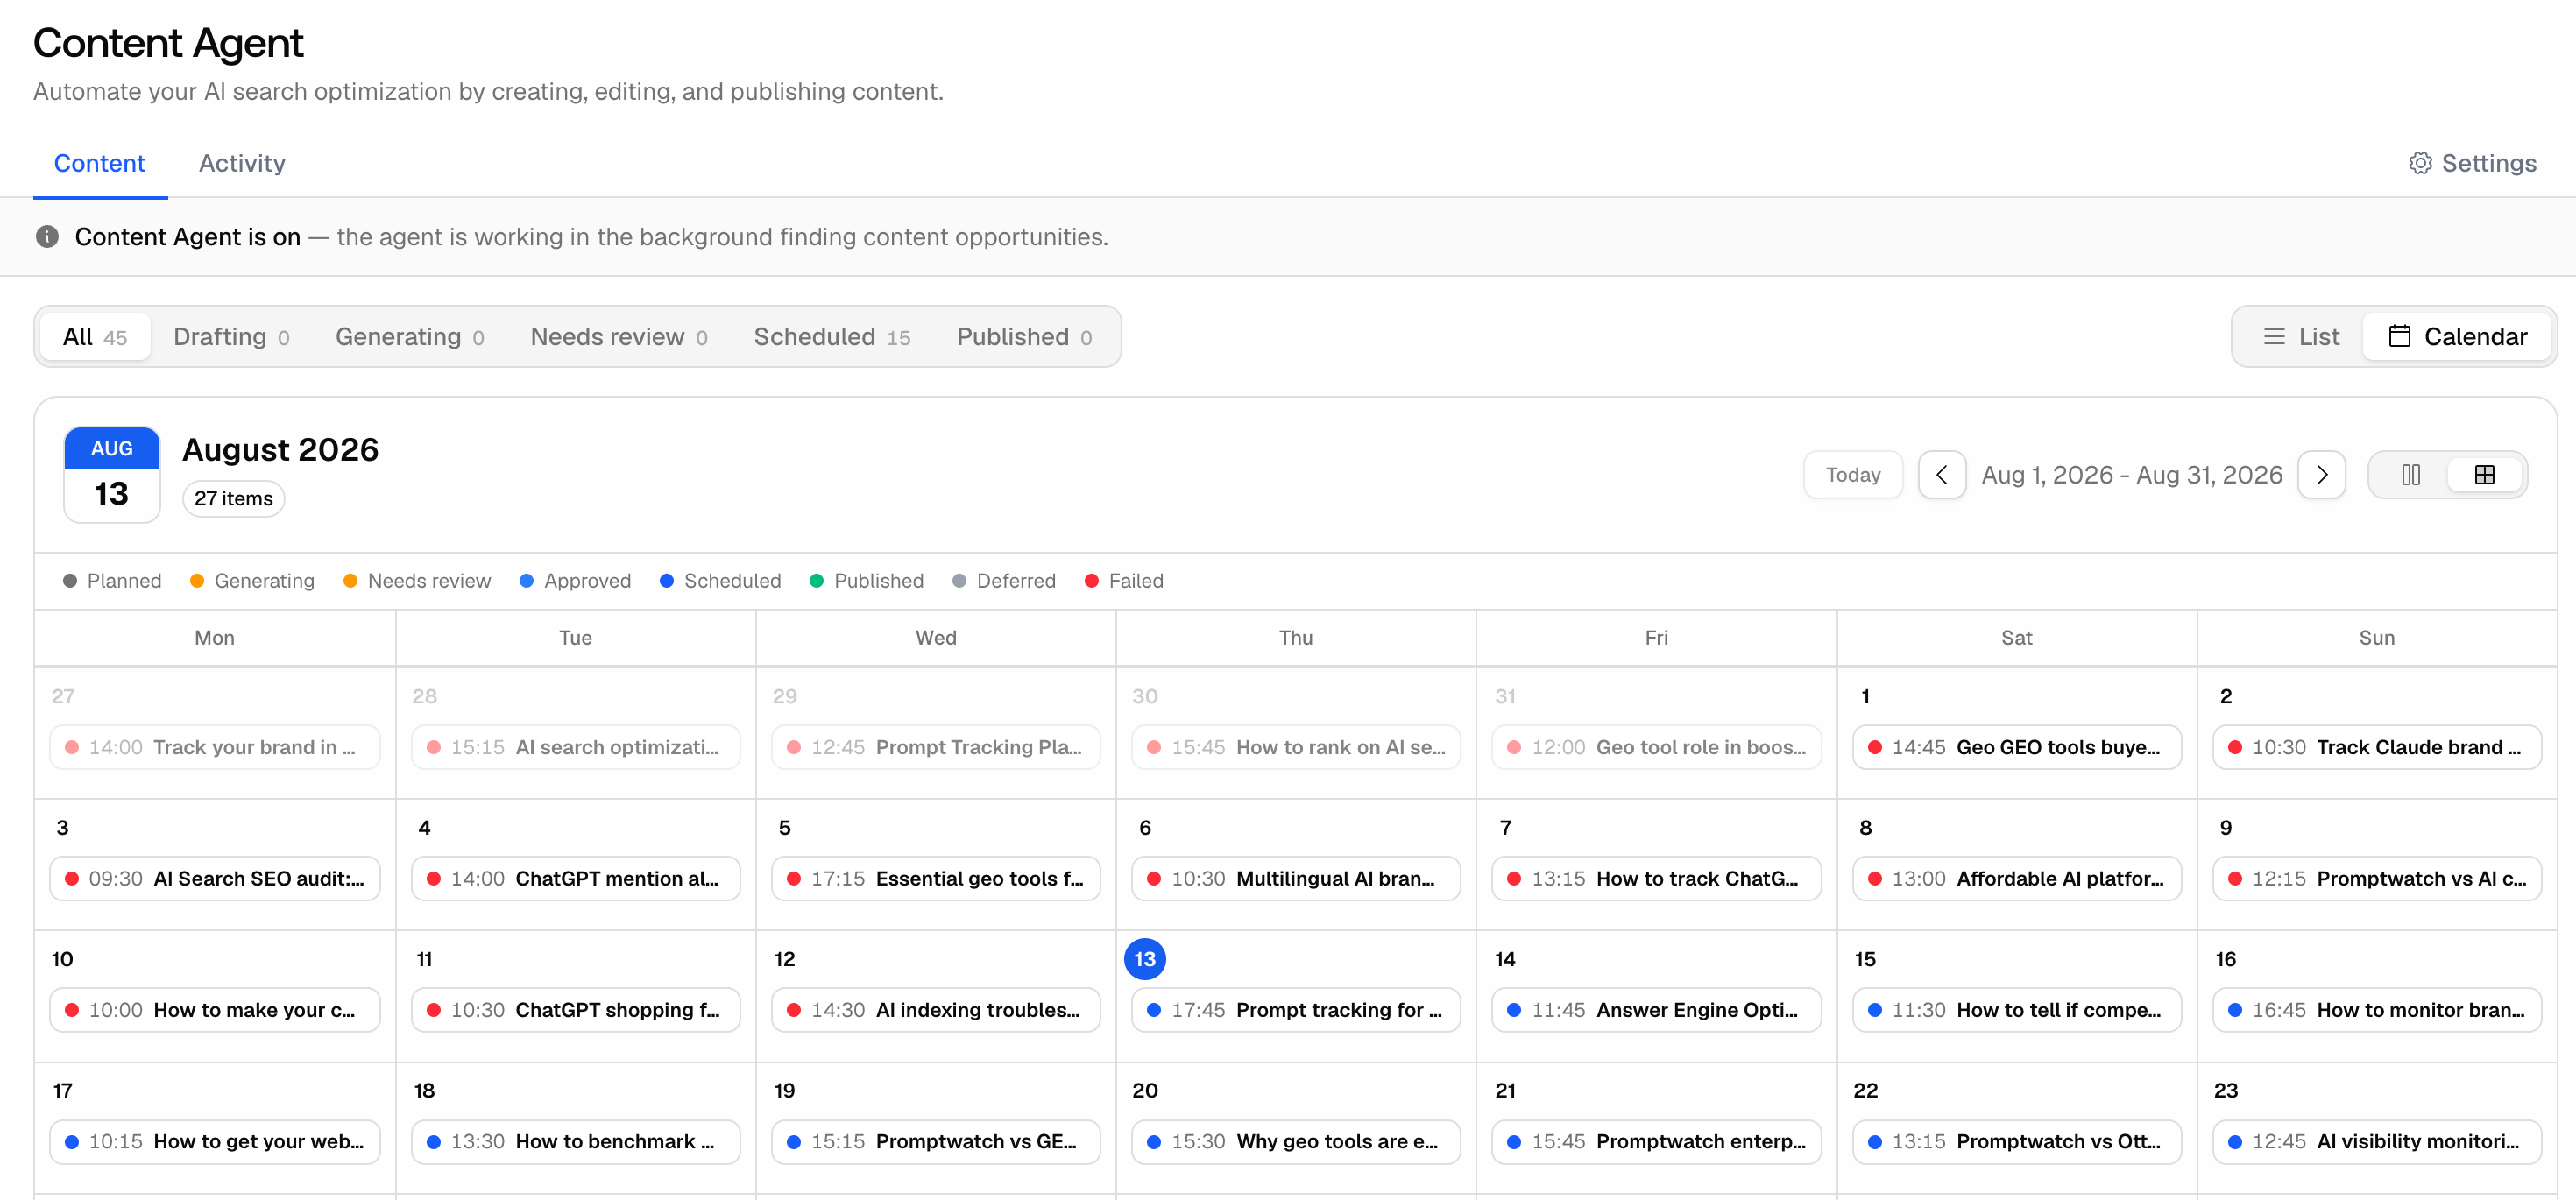This screenshot has height=1200, width=2576.
Task: Filter by Scheduled status
Action: coord(832,337)
